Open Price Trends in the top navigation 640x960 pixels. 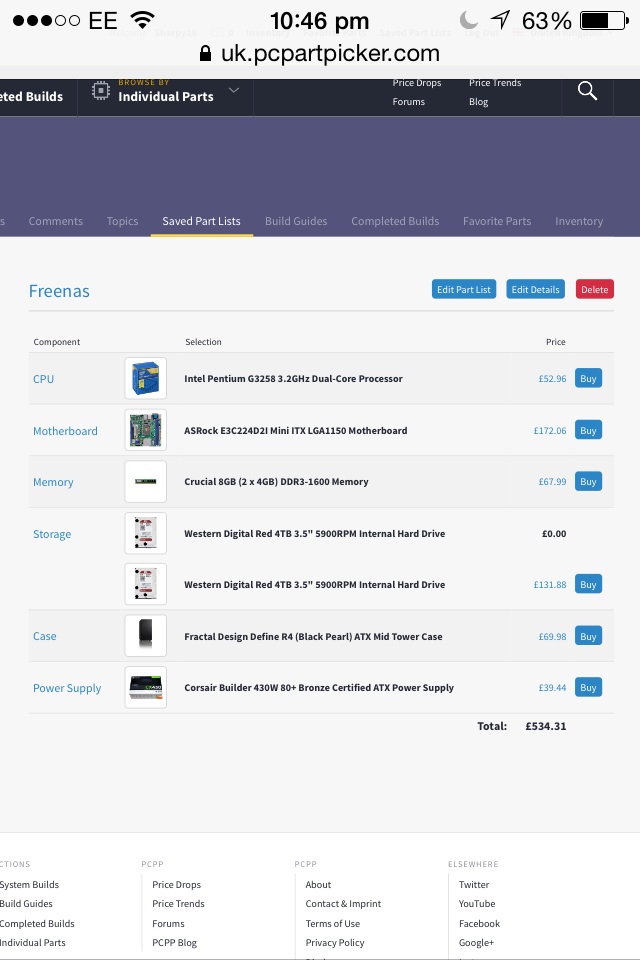pyautogui.click(x=495, y=83)
